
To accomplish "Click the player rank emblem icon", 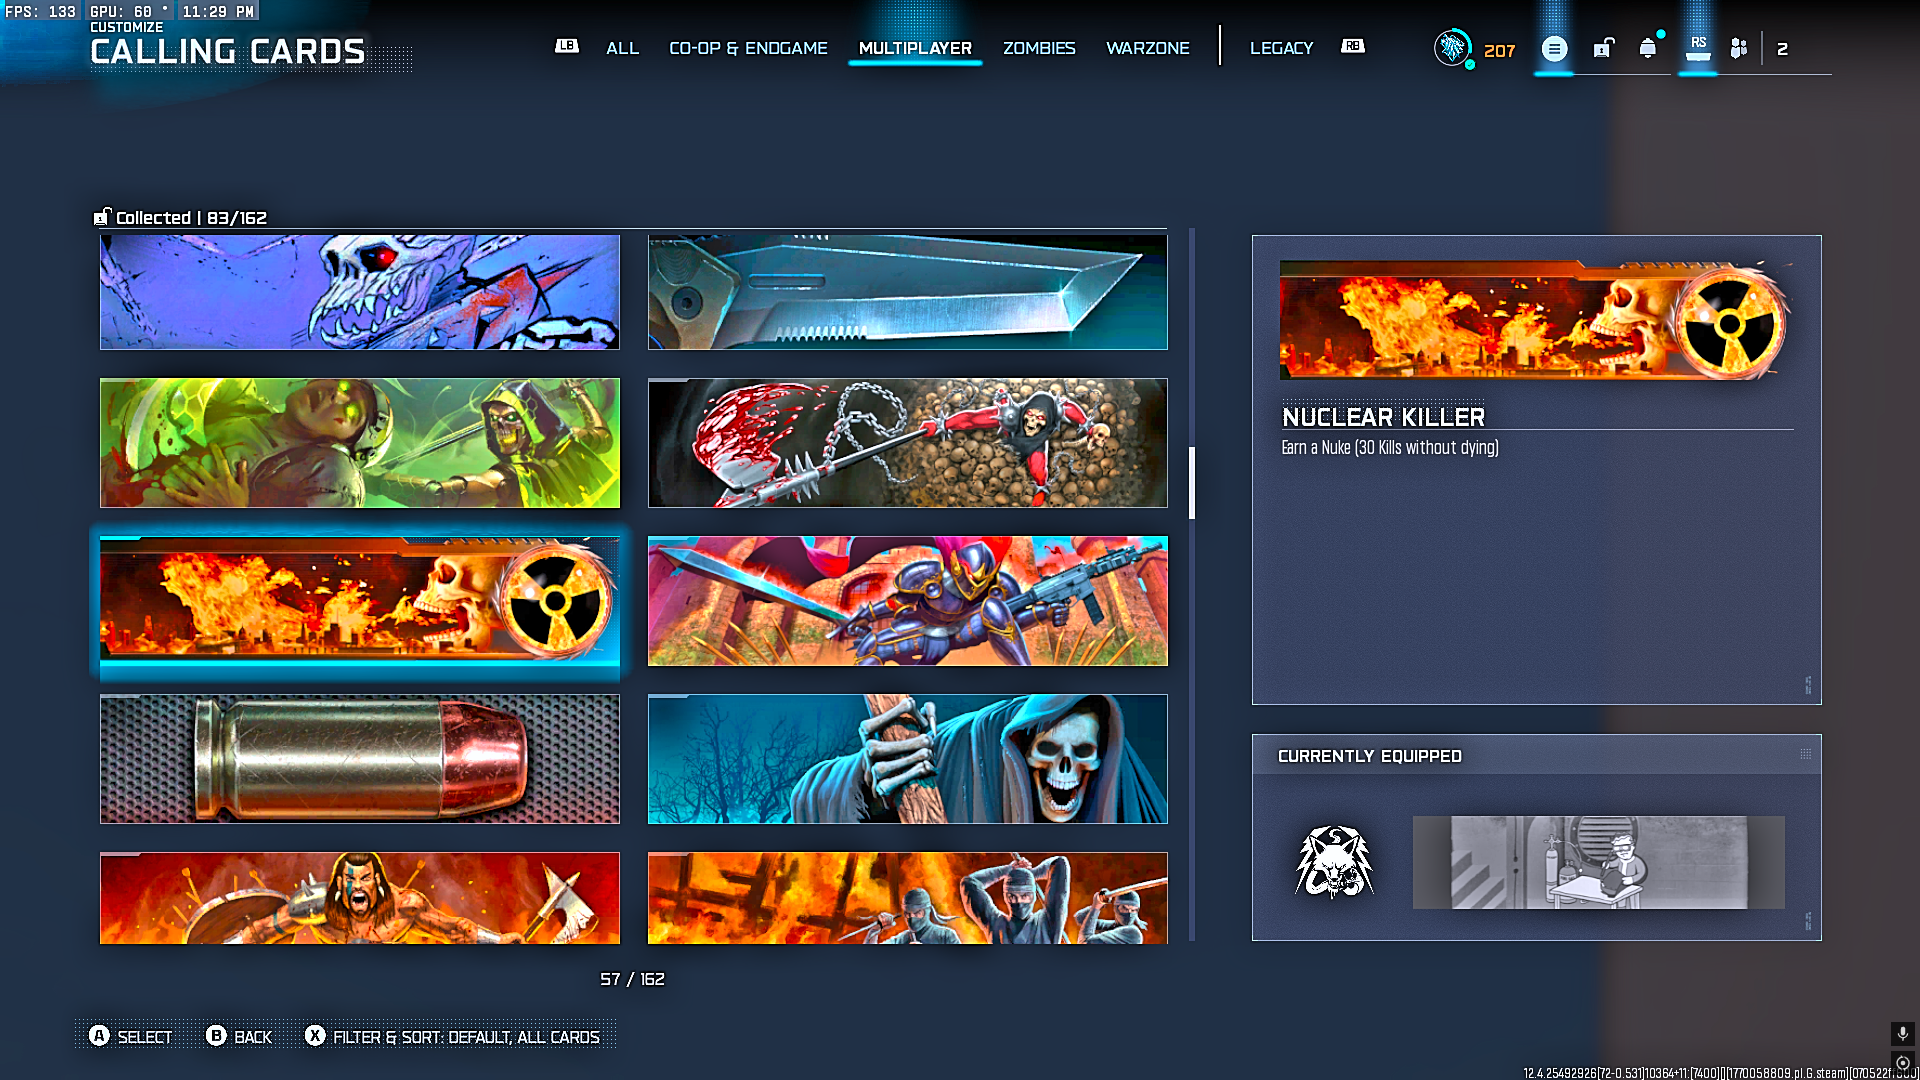I will [1452, 47].
